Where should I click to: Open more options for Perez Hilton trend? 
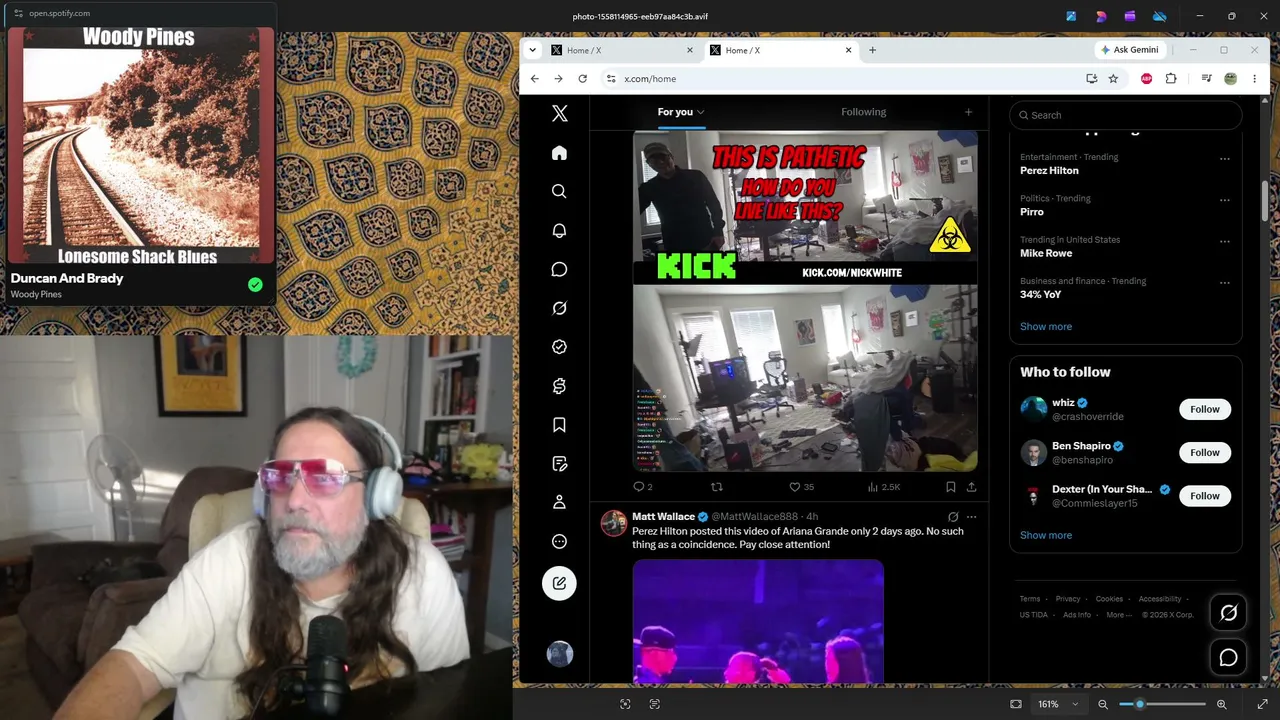[1224, 159]
